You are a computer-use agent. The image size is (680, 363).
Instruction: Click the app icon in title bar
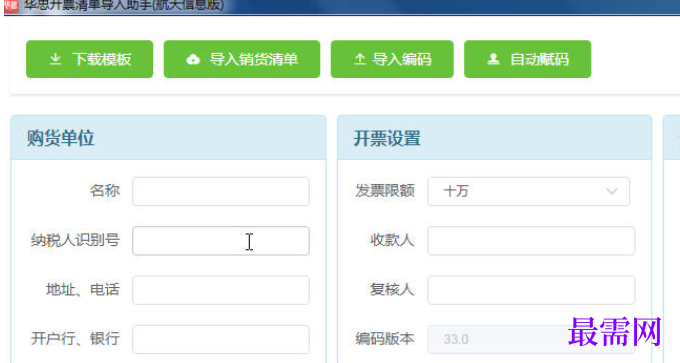[x=11, y=6]
